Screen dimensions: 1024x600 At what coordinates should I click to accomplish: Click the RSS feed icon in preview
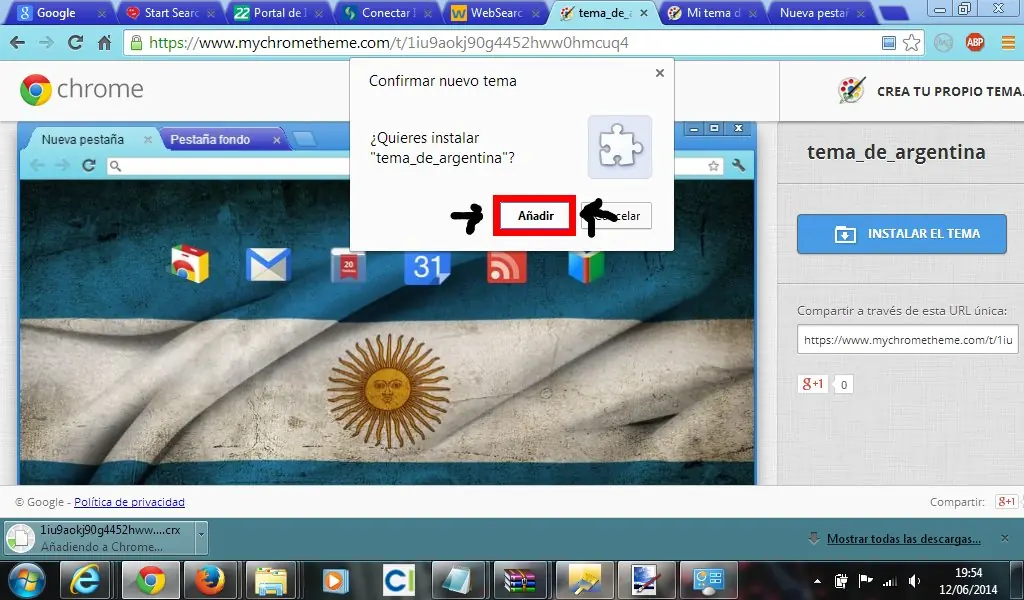click(x=507, y=267)
